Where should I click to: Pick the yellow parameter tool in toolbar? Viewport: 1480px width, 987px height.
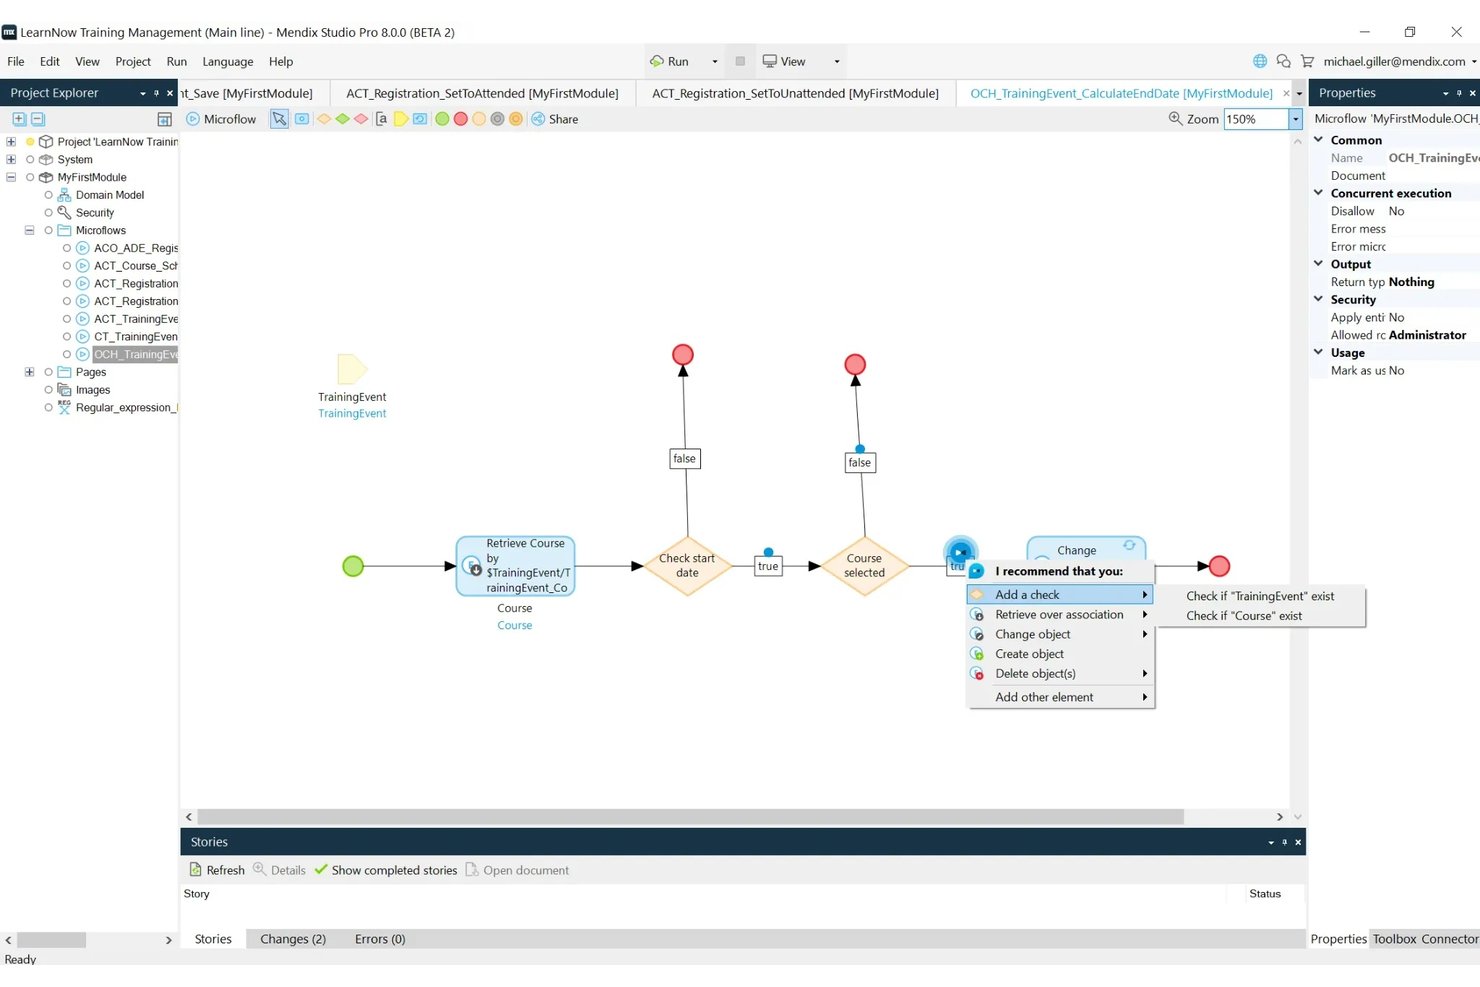point(400,119)
